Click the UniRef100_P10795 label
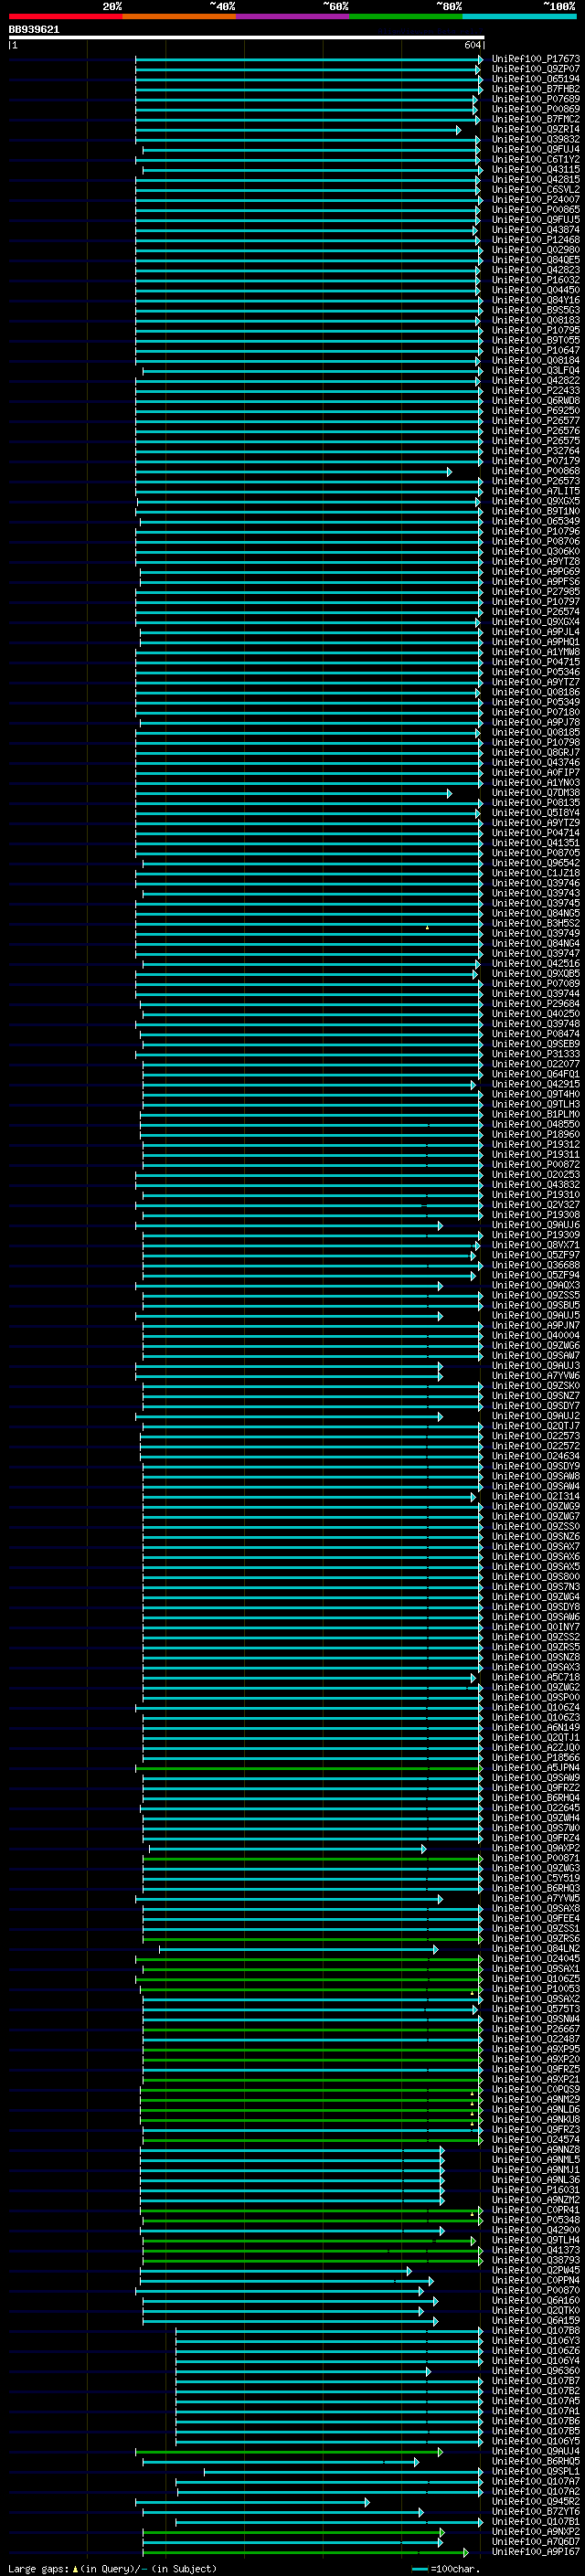585x2576 pixels. point(536,330)
